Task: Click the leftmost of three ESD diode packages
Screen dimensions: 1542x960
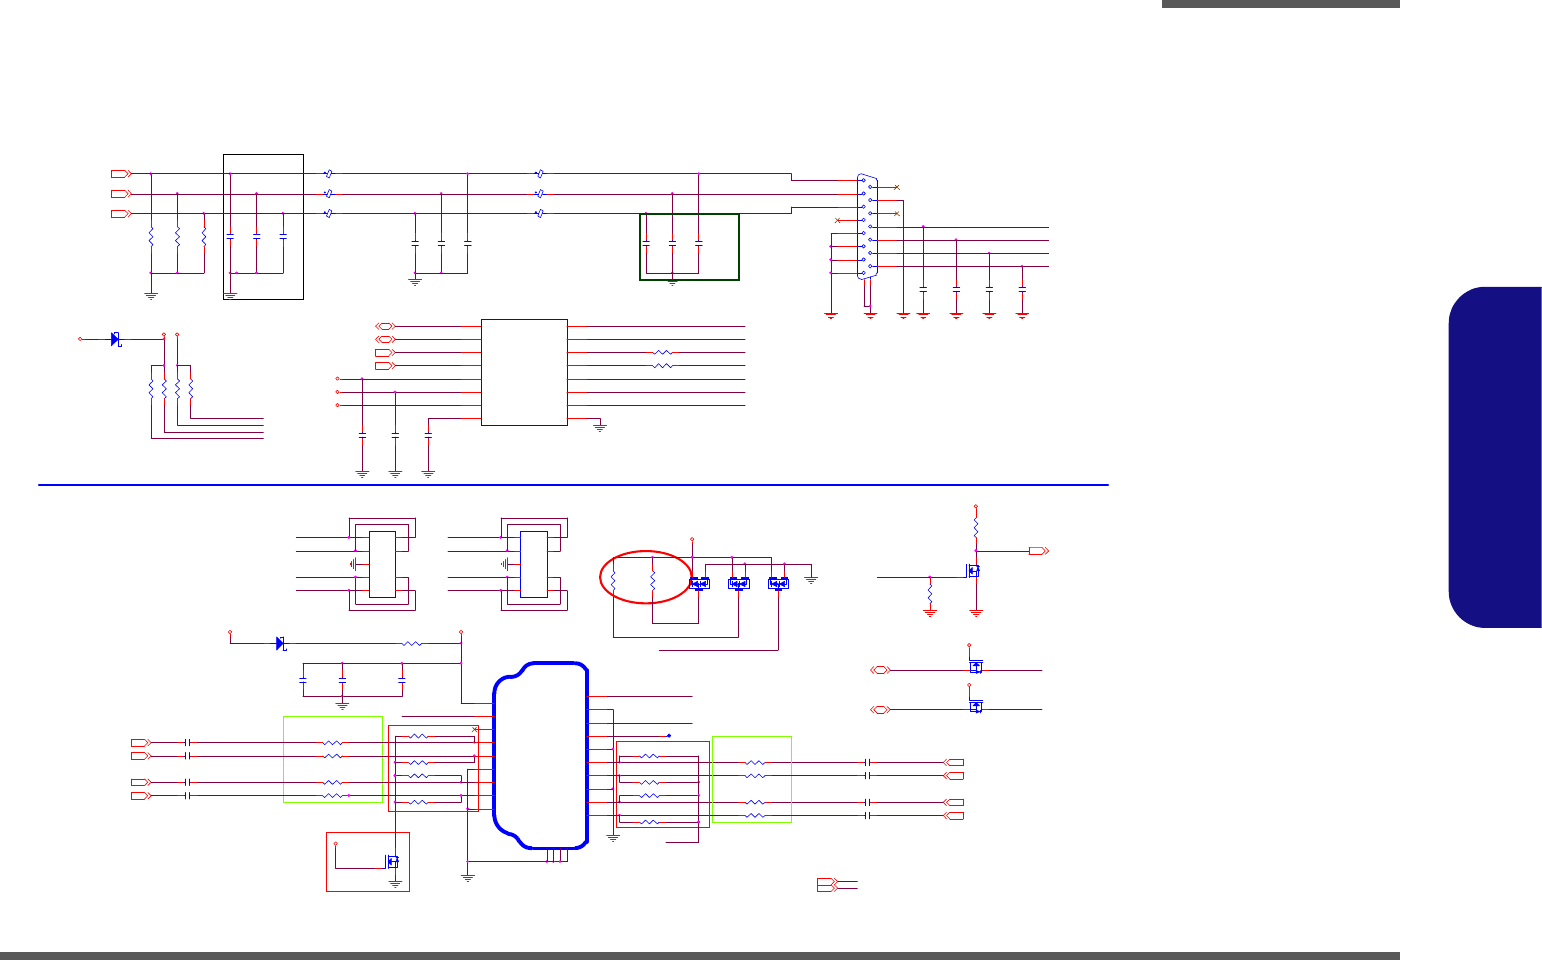Action: click(700, 583)
